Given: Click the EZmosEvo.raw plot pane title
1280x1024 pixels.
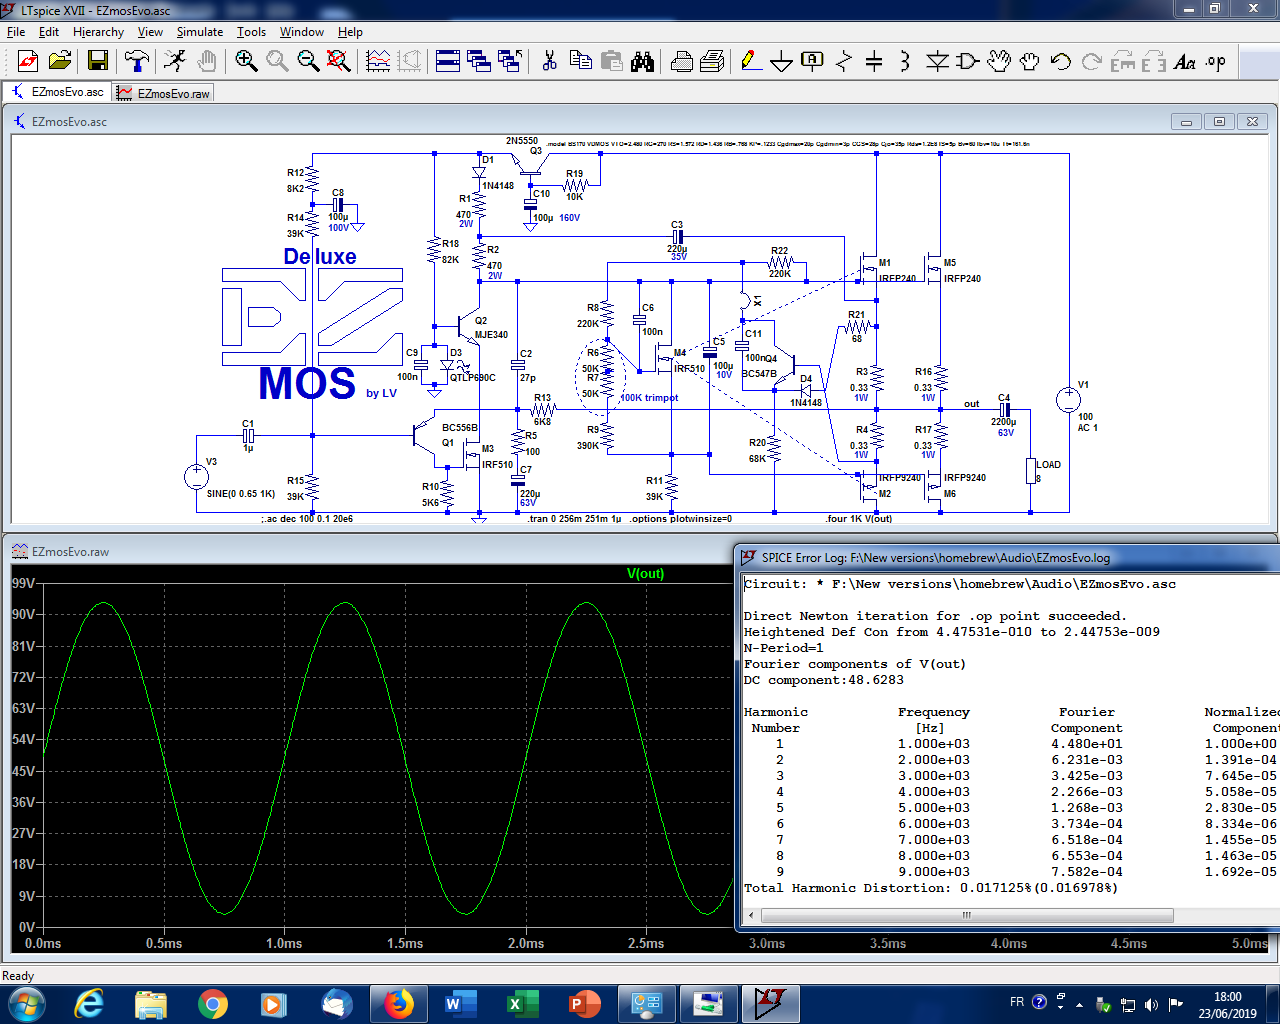Looking at the screenshot, I should tap(71, 552).
